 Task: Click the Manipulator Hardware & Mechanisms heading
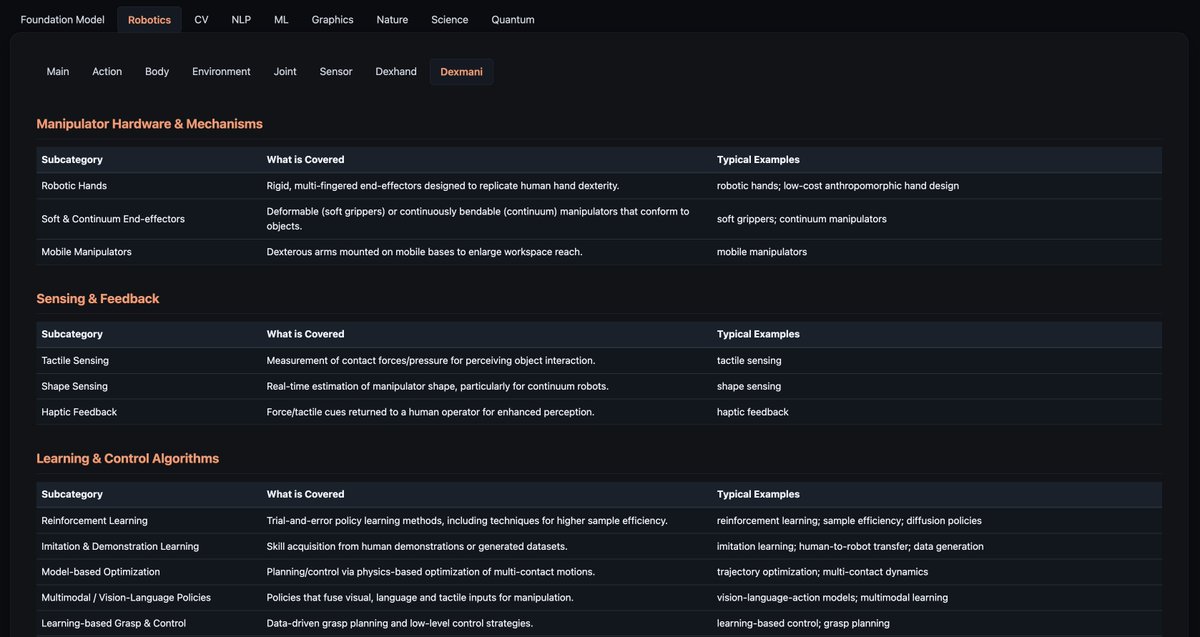(149, 124)
